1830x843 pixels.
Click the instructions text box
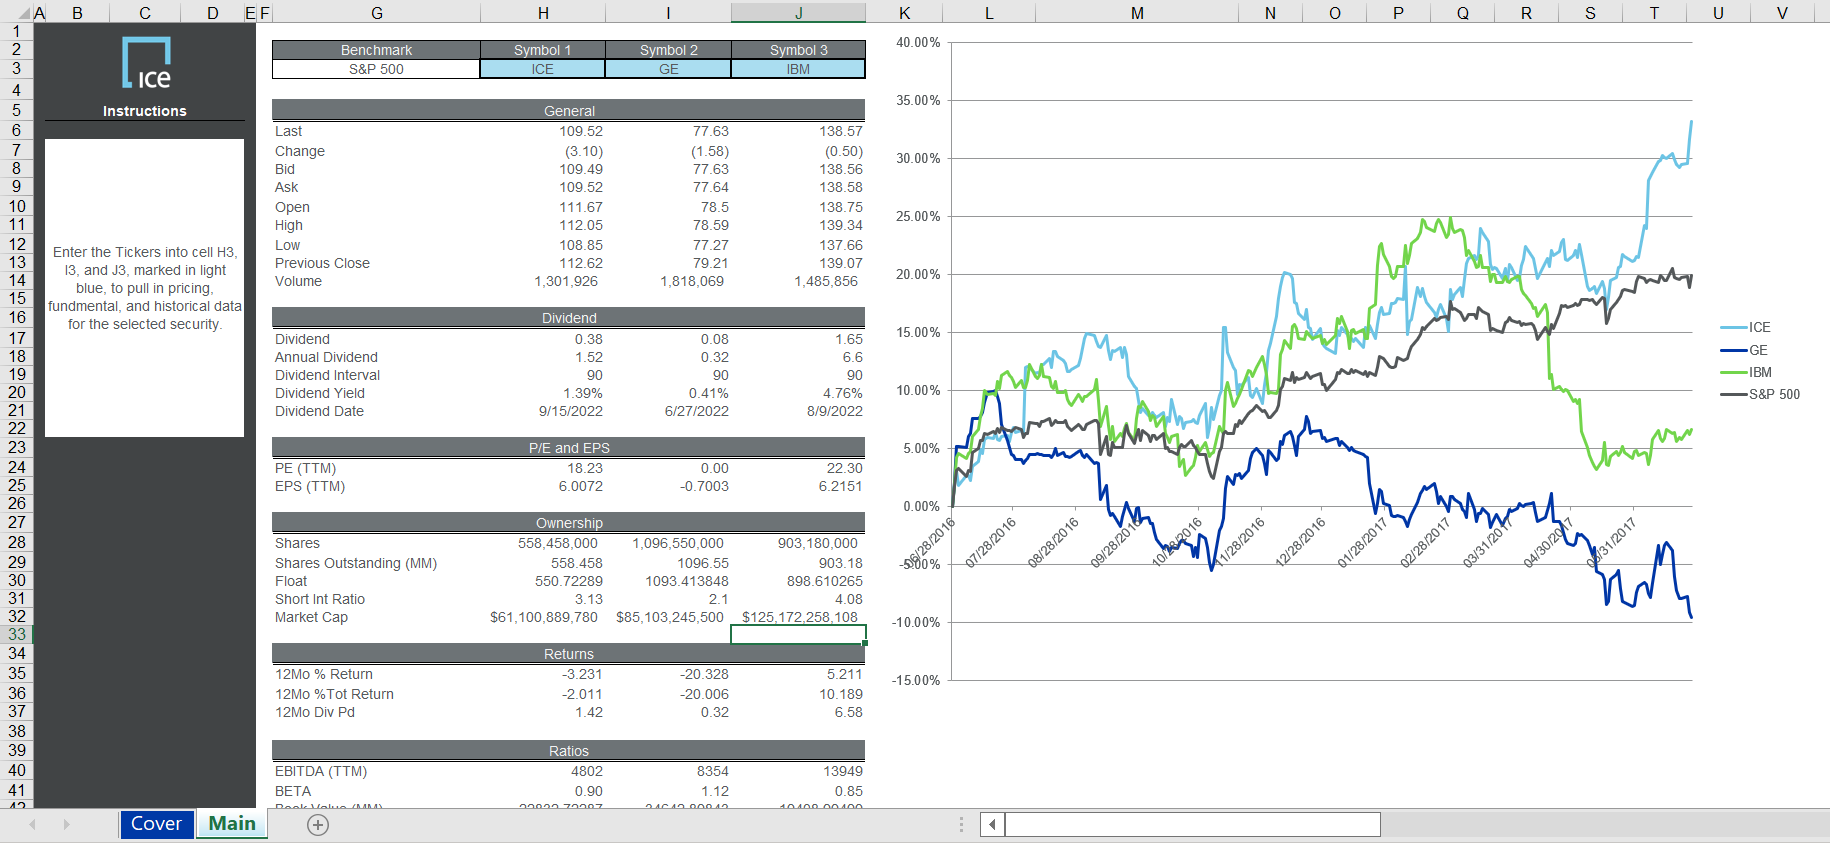[144, 288]
